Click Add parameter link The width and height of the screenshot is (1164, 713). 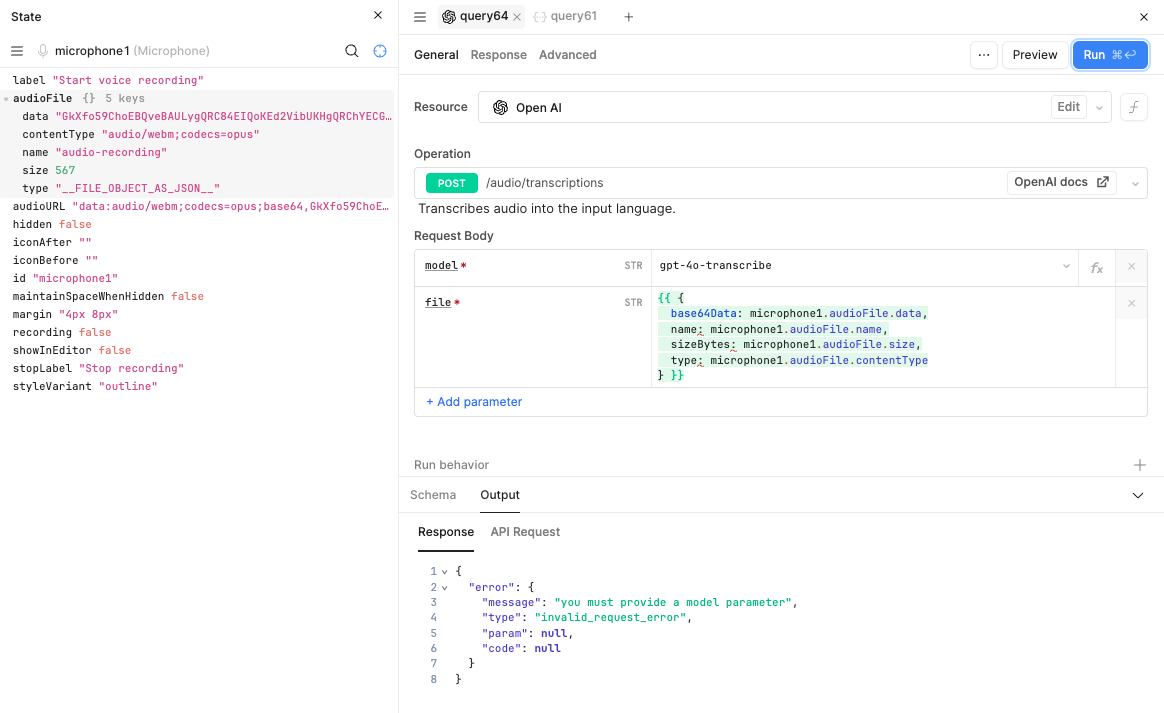tap(474, 402)
